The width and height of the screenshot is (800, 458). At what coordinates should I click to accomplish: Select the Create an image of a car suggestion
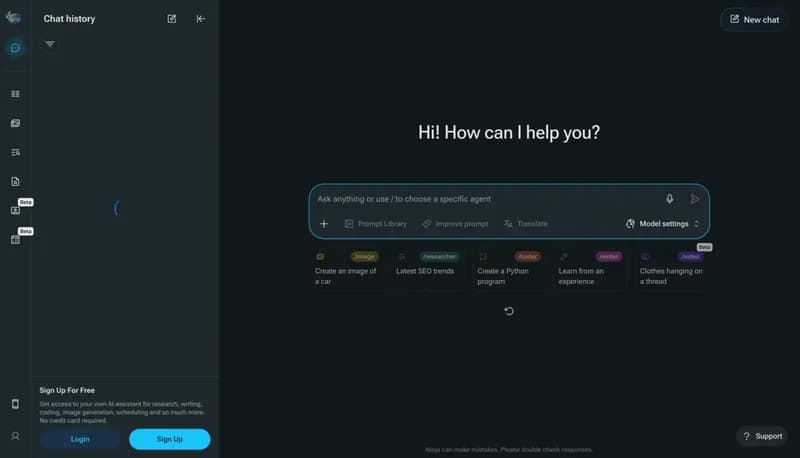[346, 269]
